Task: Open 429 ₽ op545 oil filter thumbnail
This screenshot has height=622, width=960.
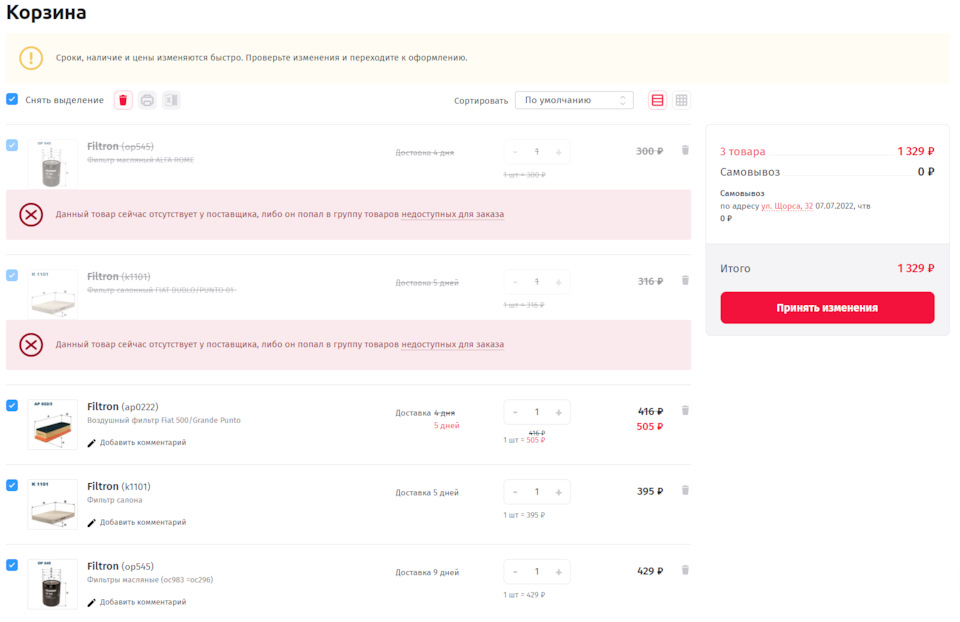Action: 53,584
